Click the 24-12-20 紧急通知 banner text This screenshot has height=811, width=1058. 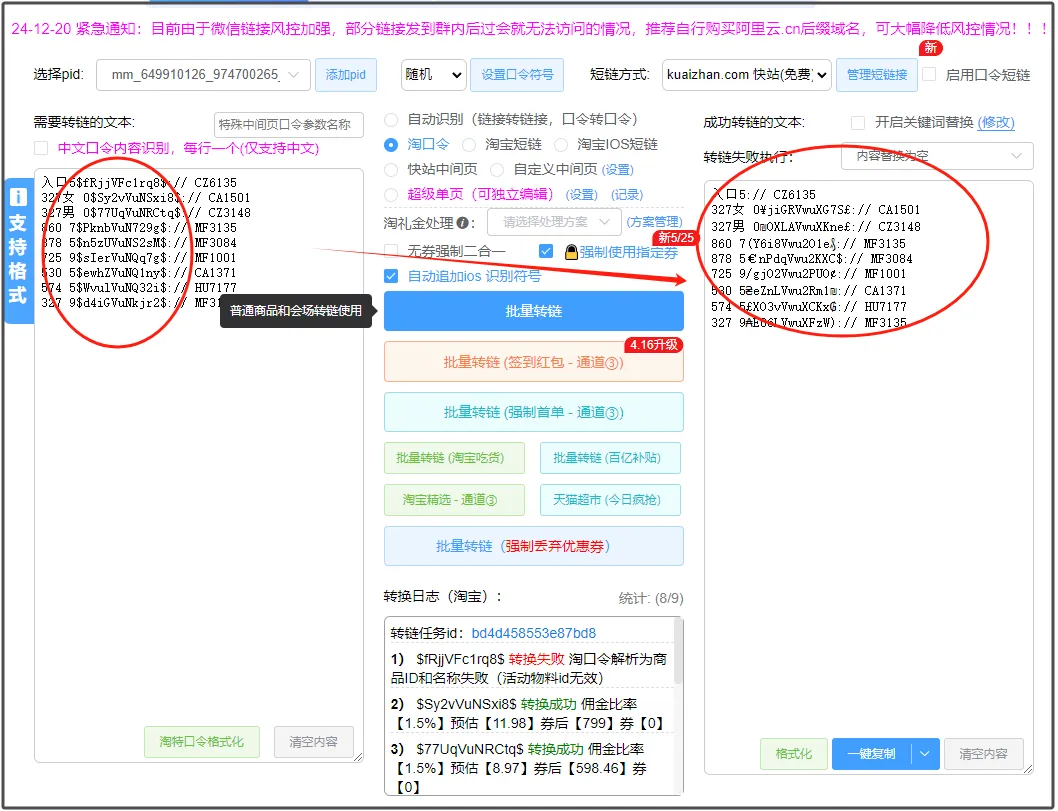coord(530,28)
